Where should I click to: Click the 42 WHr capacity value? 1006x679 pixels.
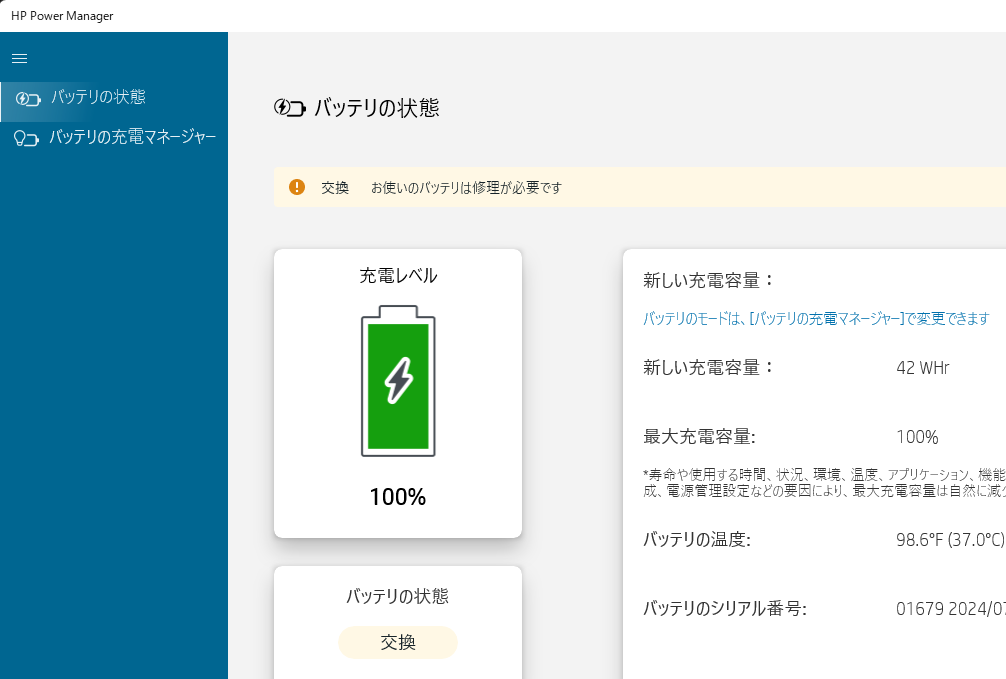tap(922, 368)
